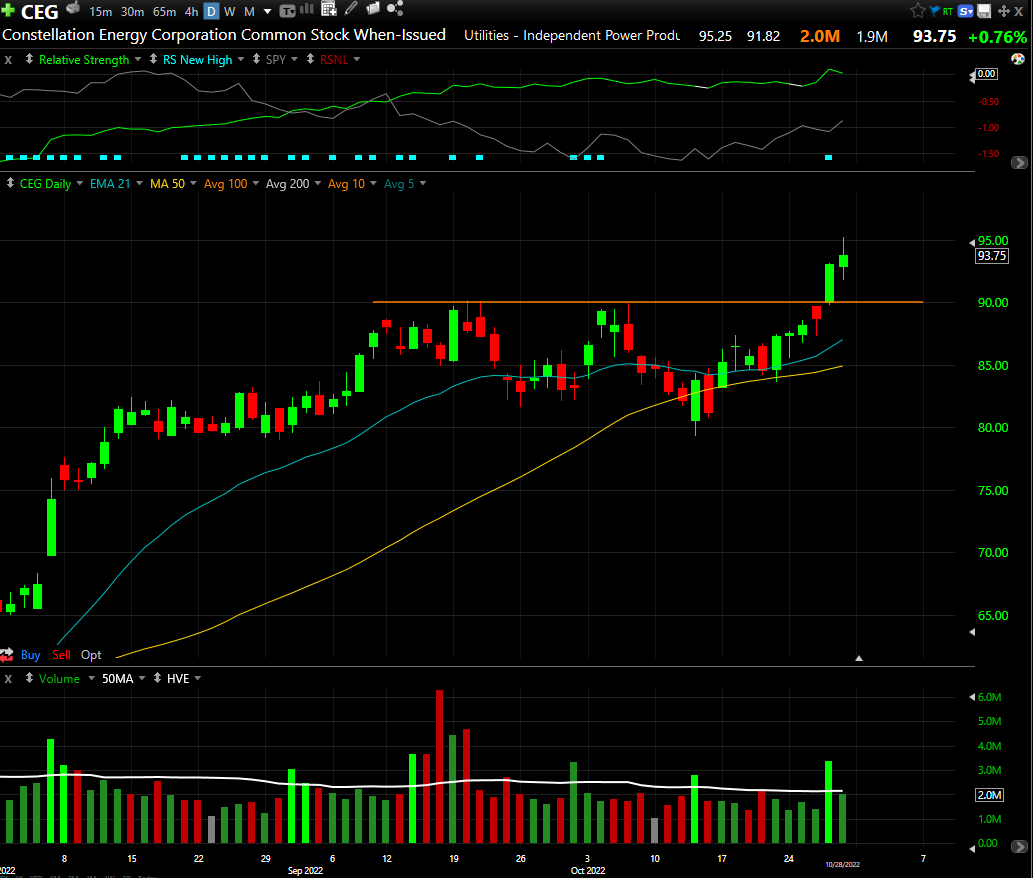Select the W weekly timeframe
Viewport: 1033px width, 878px height.
229,12
